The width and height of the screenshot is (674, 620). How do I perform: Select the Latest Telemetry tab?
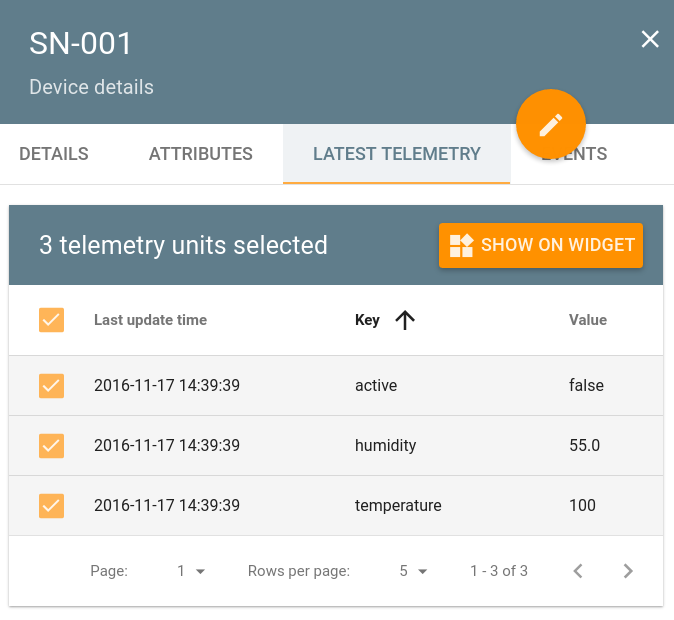[397, 154]
